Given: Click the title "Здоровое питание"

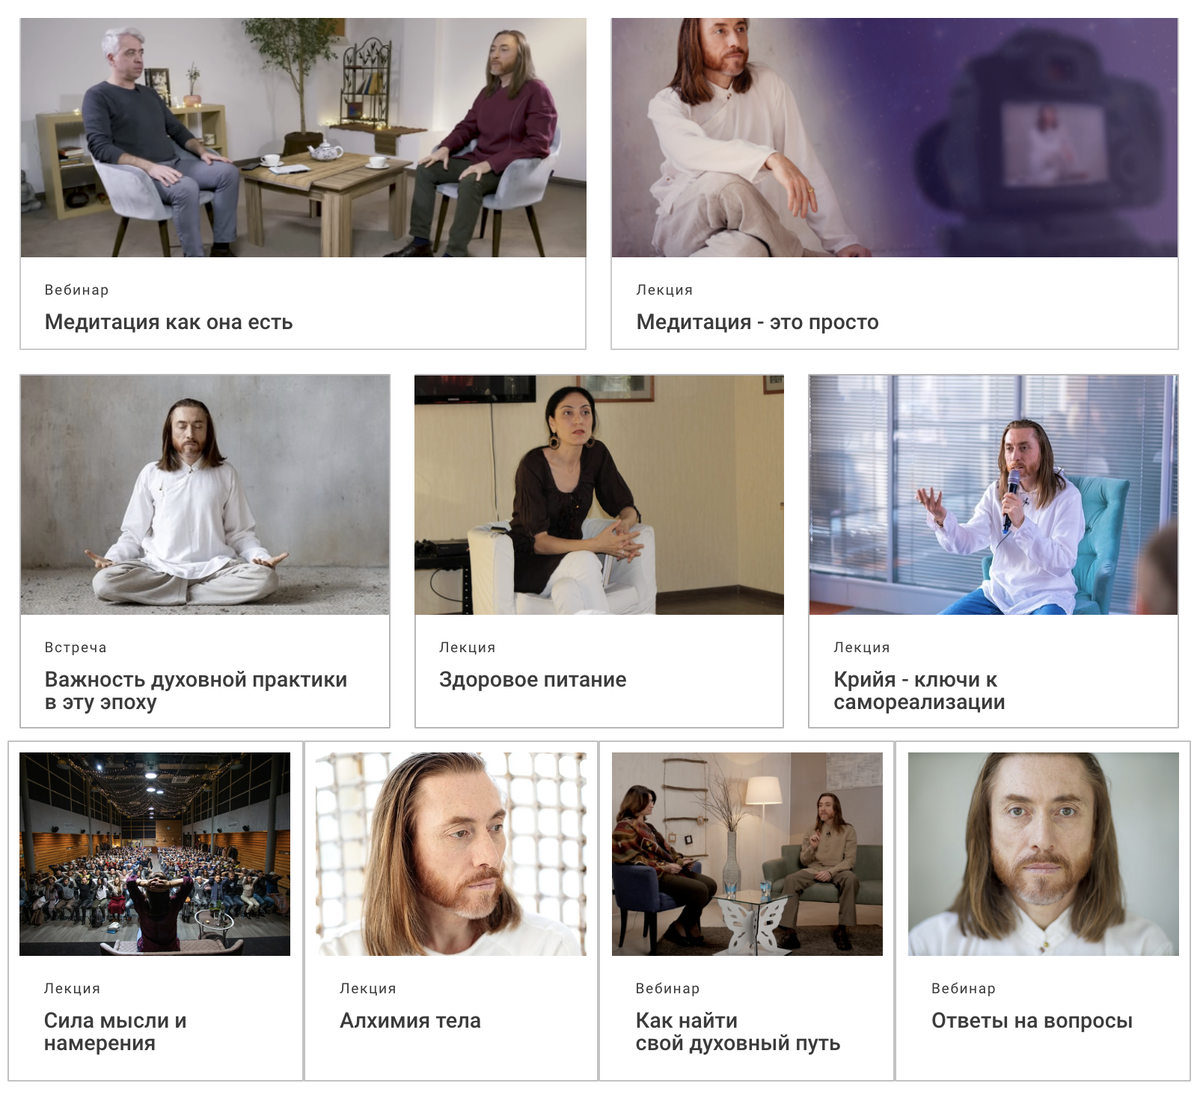Looking at the screenshot, I should coord(533,680).
